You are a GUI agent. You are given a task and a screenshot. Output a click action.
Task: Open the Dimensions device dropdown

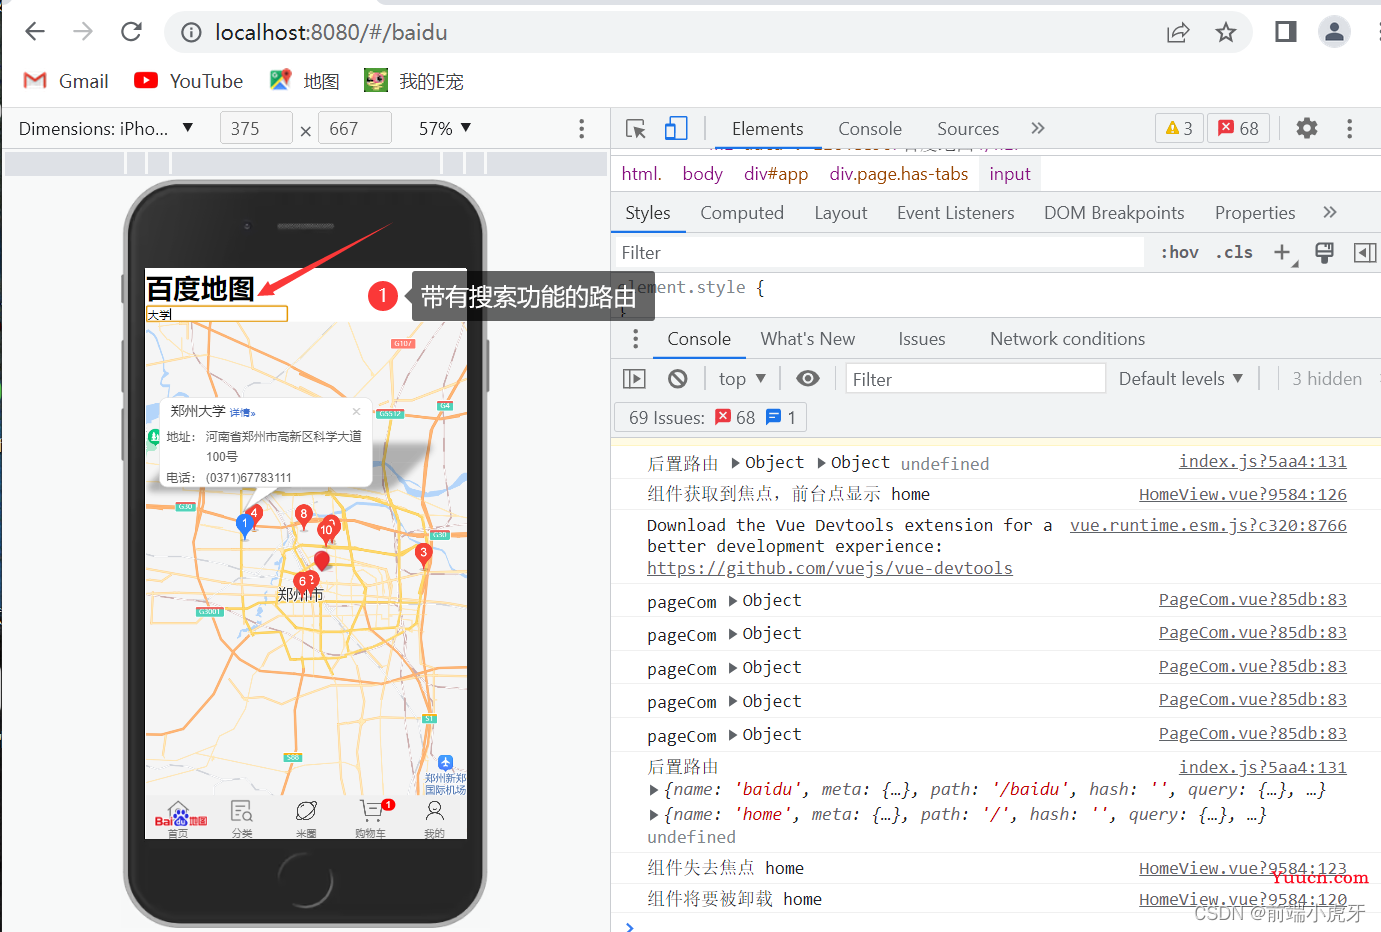pos(106,128)
